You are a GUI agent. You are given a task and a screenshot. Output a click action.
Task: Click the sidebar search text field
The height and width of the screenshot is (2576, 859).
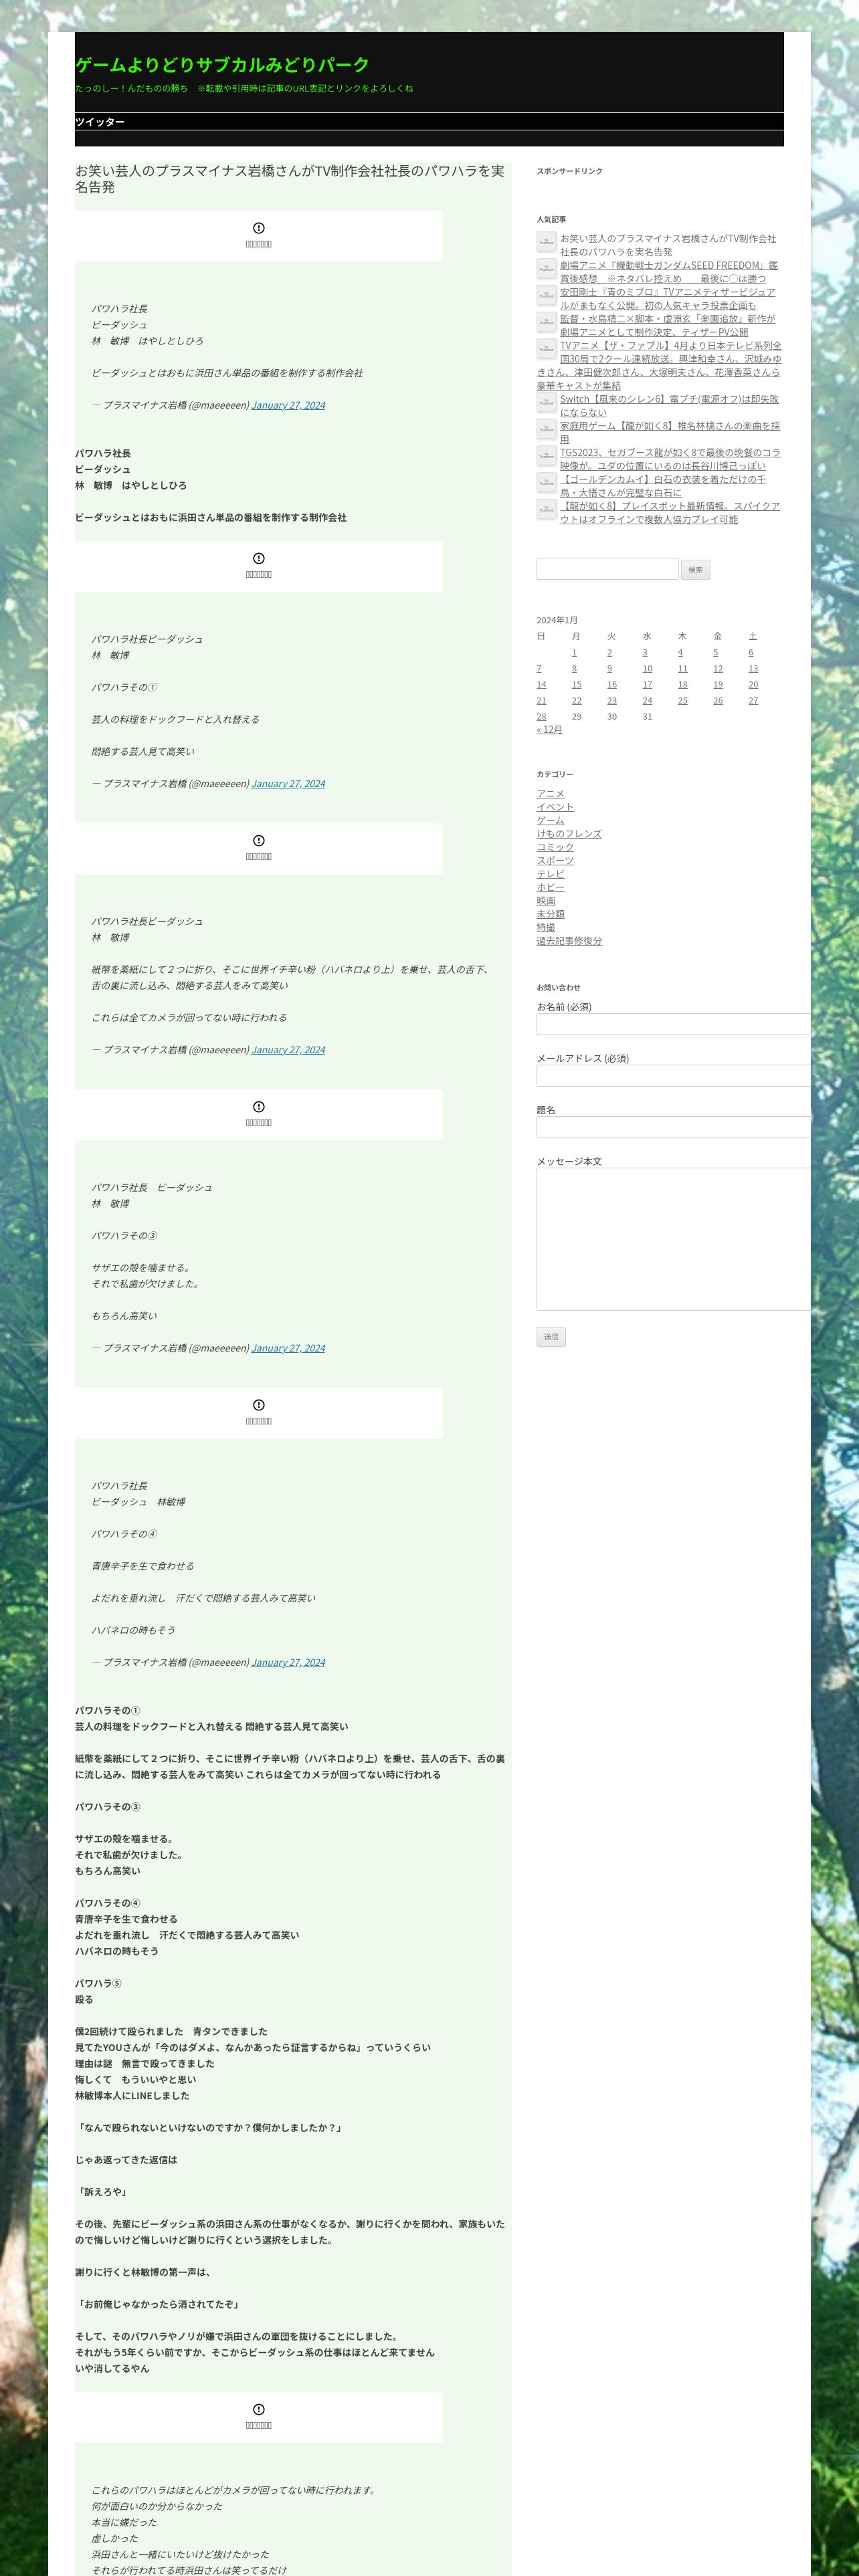pos(607,569)
